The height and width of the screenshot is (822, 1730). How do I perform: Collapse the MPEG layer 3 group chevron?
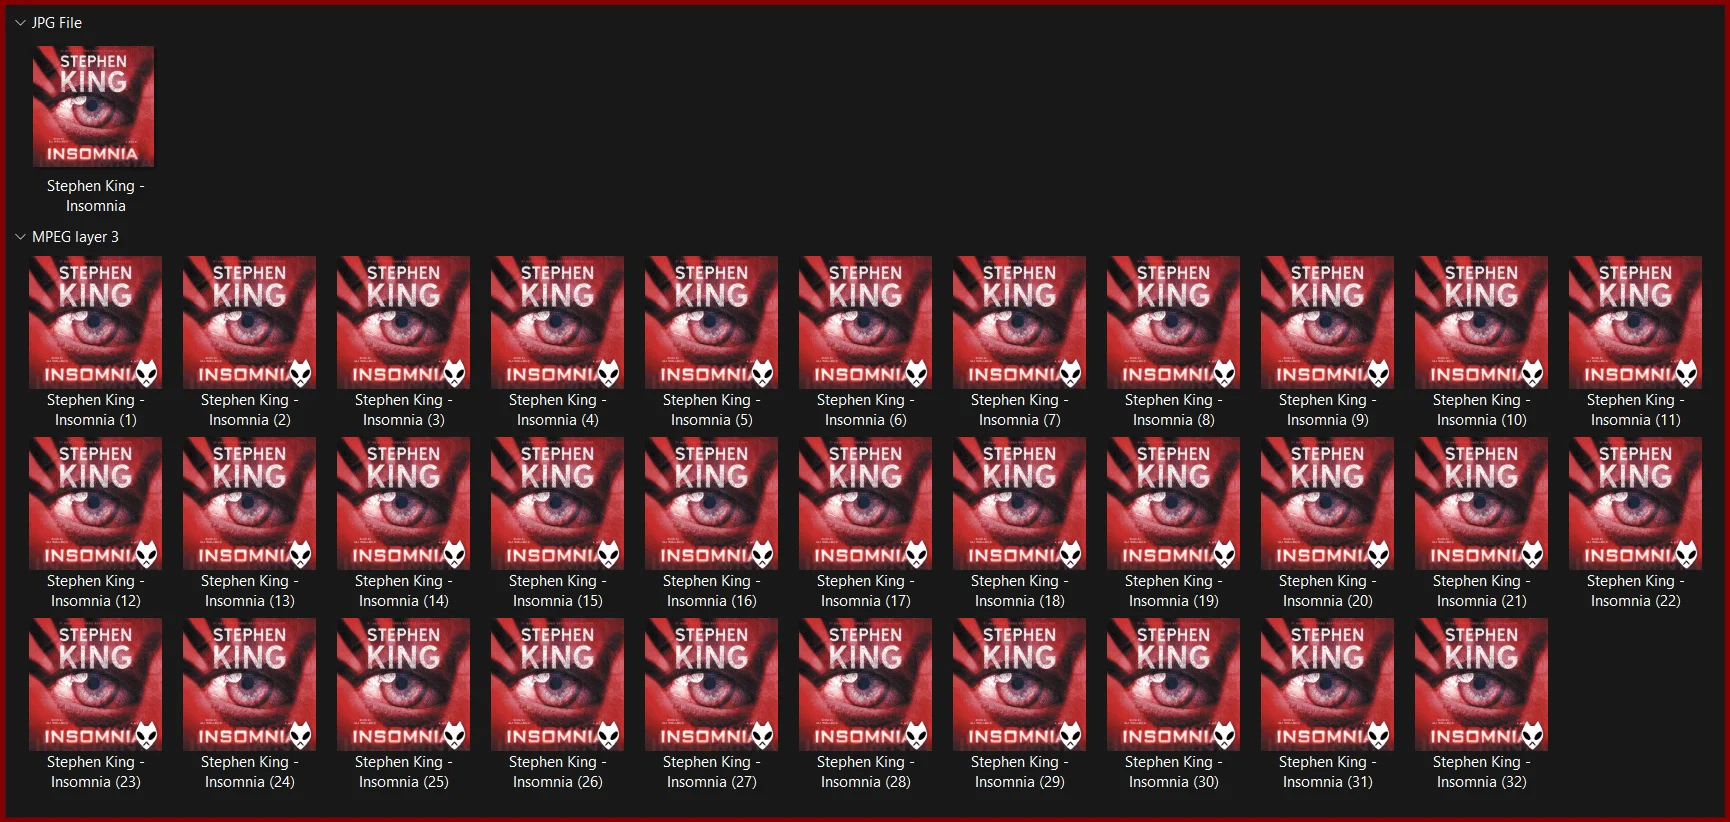coord(20,237)
